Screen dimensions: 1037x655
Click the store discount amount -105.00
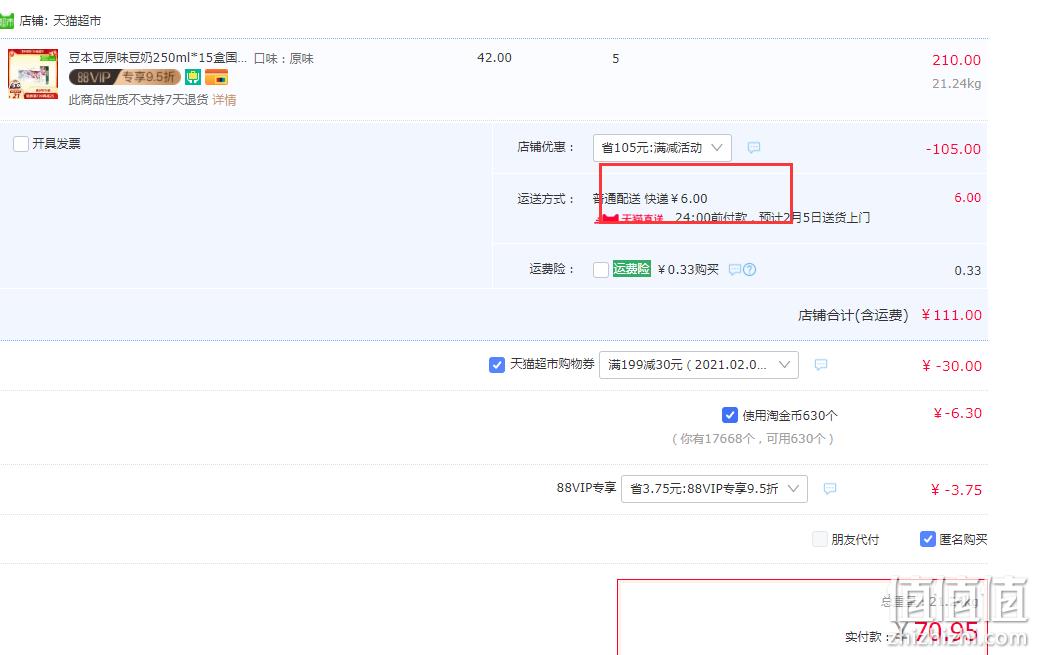[x=953, y=150]
